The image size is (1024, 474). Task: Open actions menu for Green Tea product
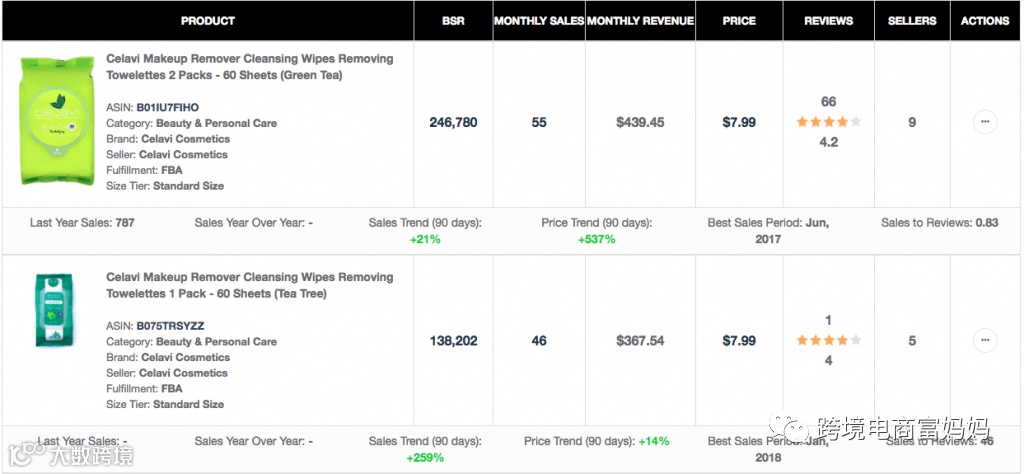984,122
